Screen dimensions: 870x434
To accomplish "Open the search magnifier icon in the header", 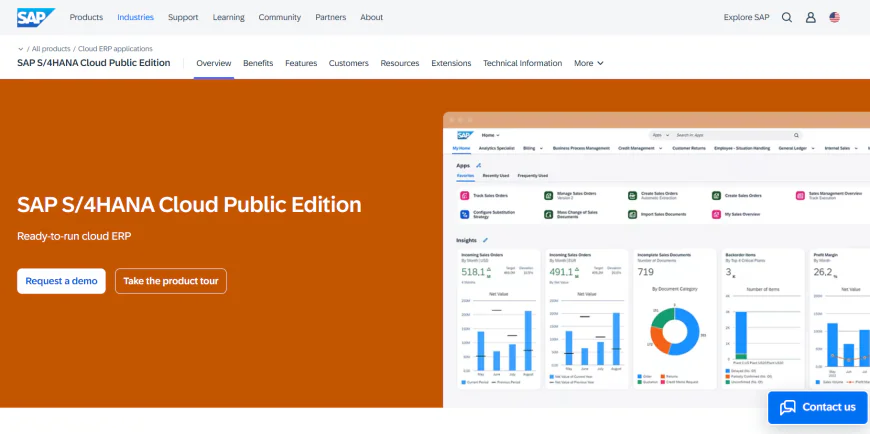I will (x=787, y=17).
